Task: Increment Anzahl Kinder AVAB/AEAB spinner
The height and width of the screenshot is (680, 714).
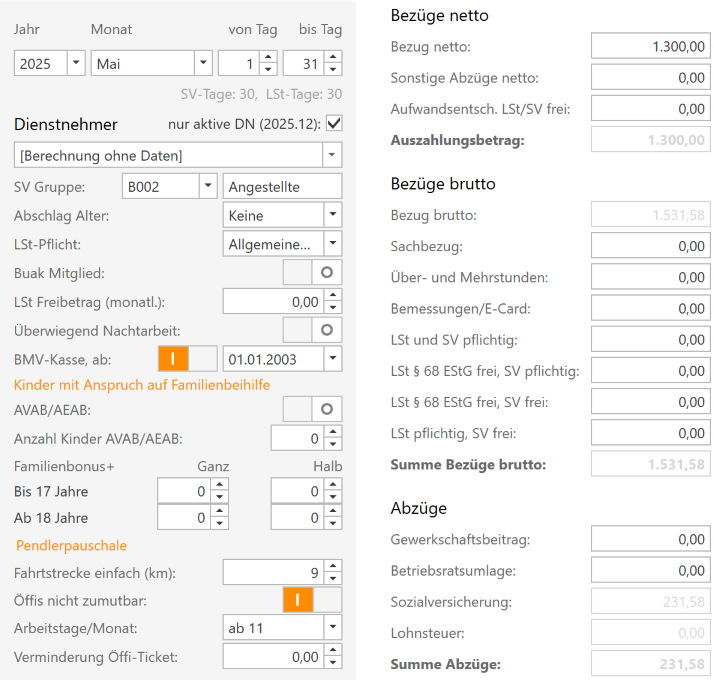Action: [x=333, y=432]
